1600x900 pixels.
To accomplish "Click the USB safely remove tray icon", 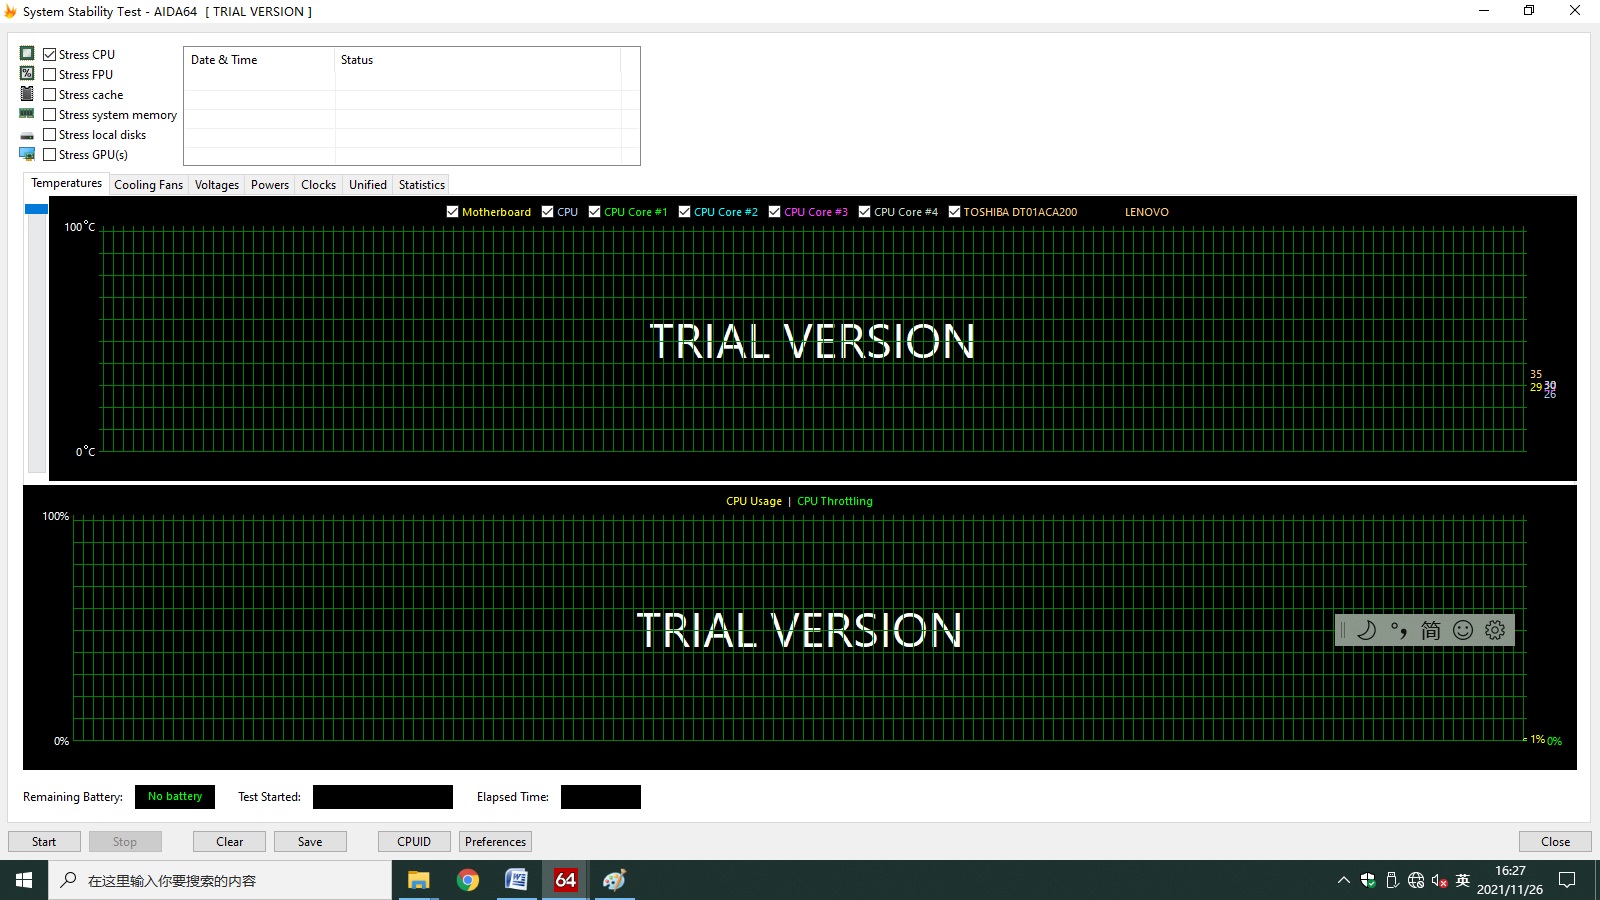I will click(1392, 880).
